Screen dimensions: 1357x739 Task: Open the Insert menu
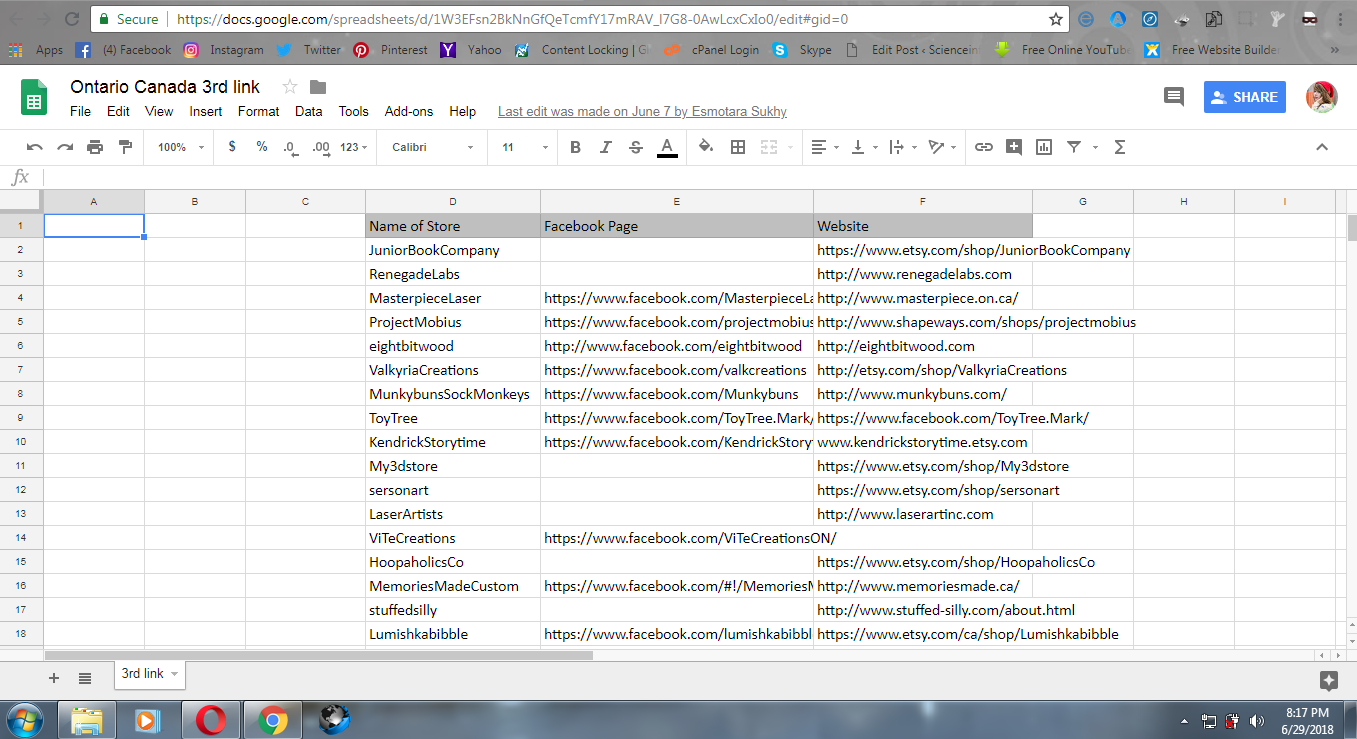click(x=206, y=111)
